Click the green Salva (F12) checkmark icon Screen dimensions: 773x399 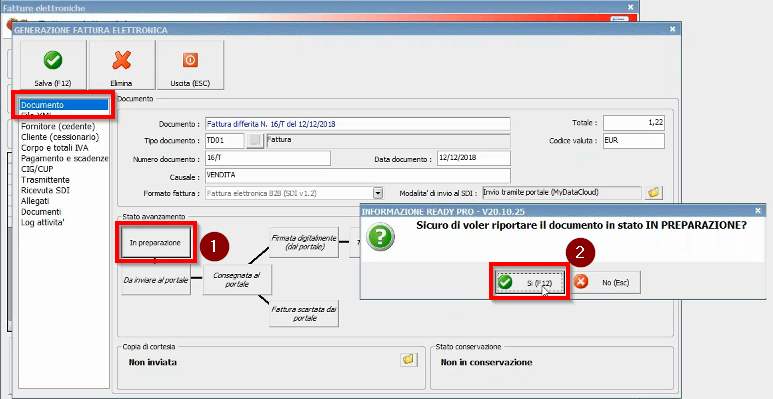53,61
